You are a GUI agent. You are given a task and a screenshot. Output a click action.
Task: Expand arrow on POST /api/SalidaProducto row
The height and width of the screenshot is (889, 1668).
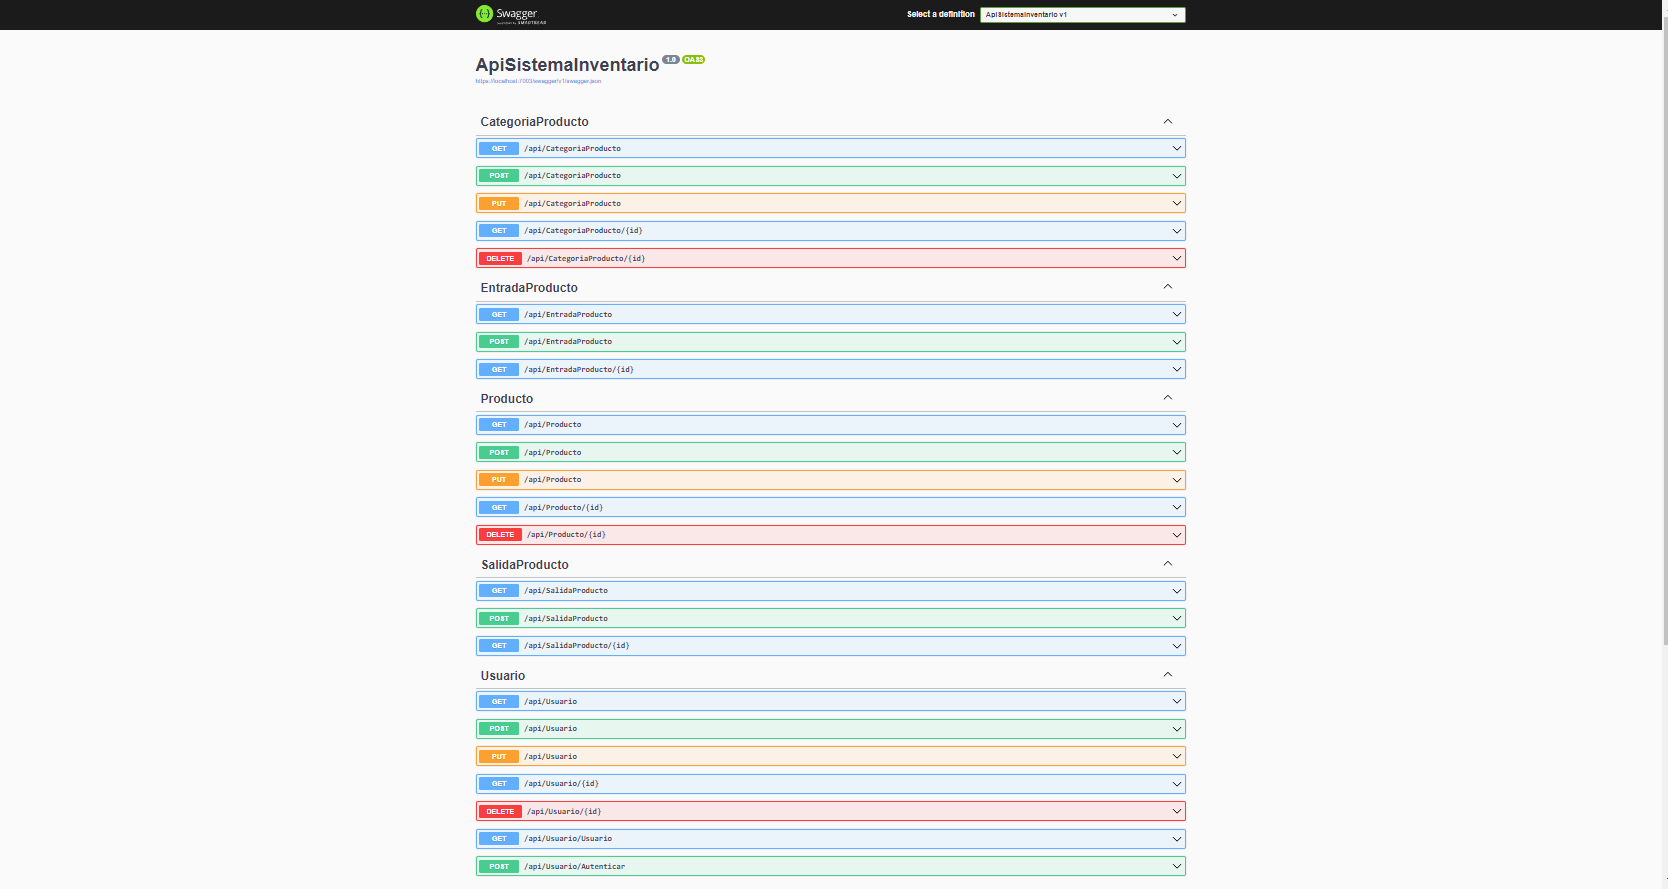click(1176, 618)
